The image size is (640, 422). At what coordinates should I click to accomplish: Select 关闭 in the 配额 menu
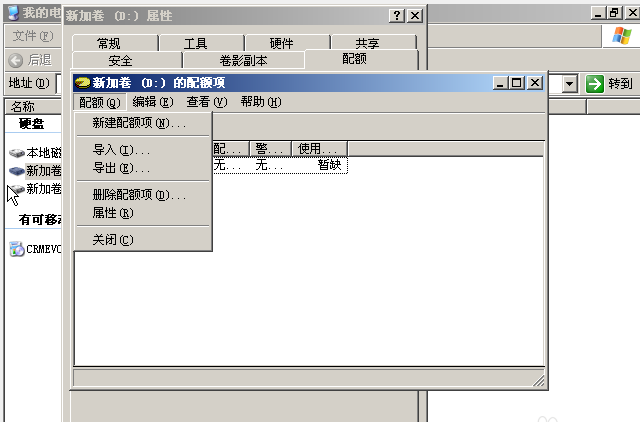112,240
